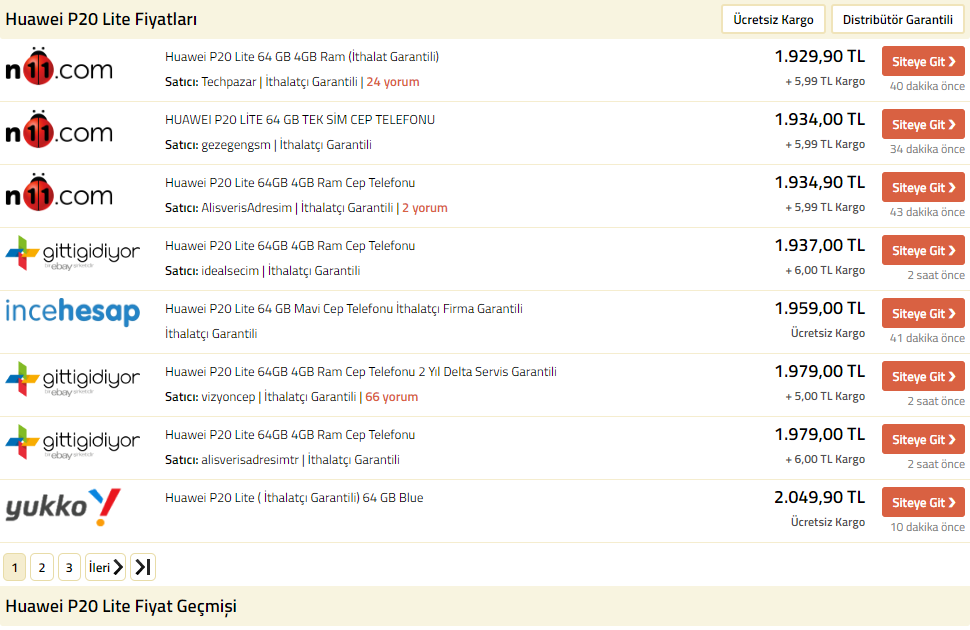Open the 2 yorum reviews for AlisverisAdresim
This screenshot has height=630, width=970.
tap(424, 208)
